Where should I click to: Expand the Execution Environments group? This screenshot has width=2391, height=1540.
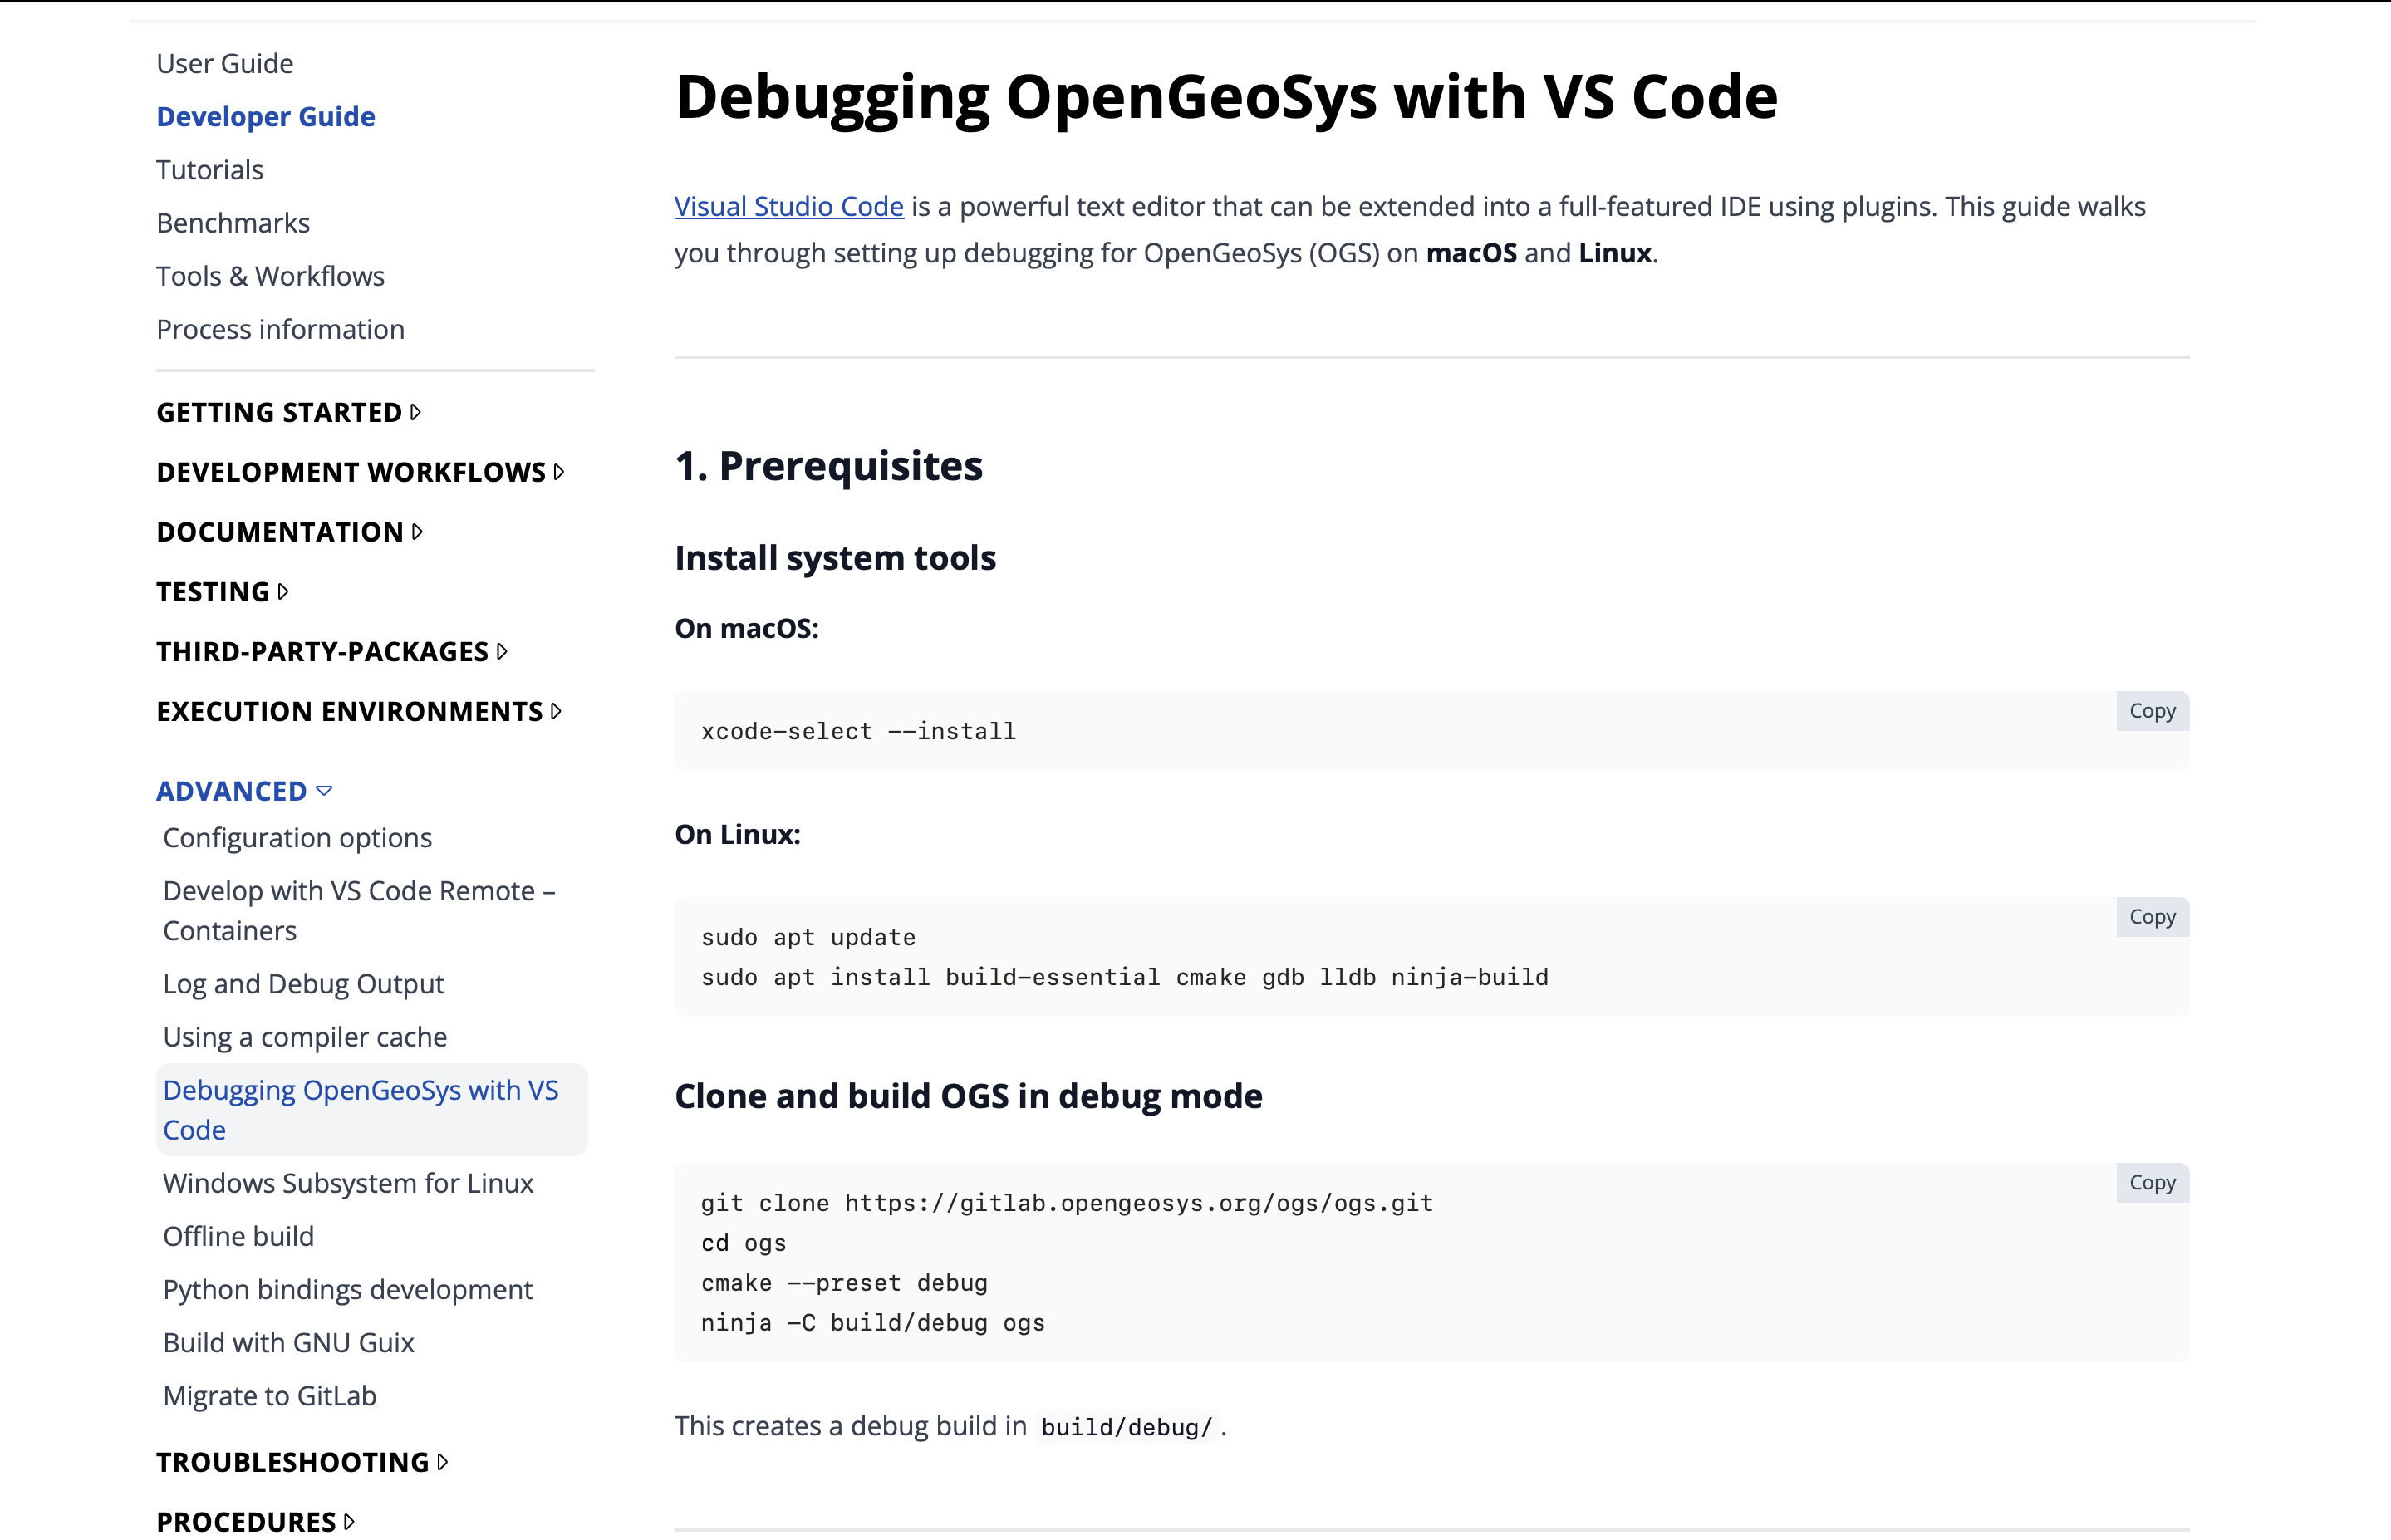pyautogui.click(x=360, y=711)
